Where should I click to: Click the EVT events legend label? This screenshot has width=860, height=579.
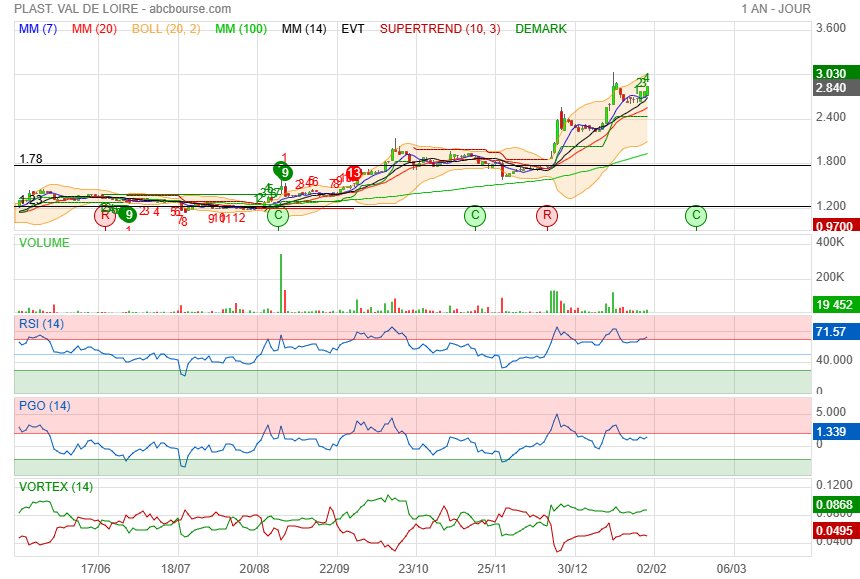353,29
